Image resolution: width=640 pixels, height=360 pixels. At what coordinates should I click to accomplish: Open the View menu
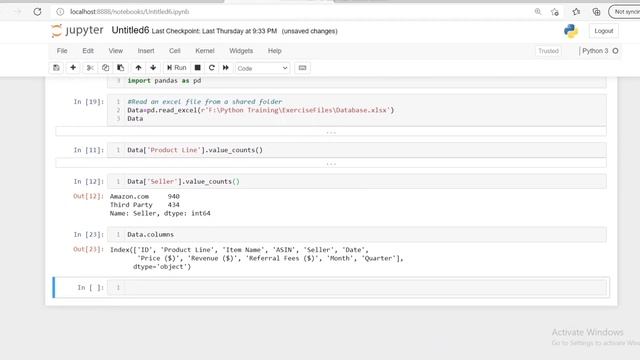116,51
